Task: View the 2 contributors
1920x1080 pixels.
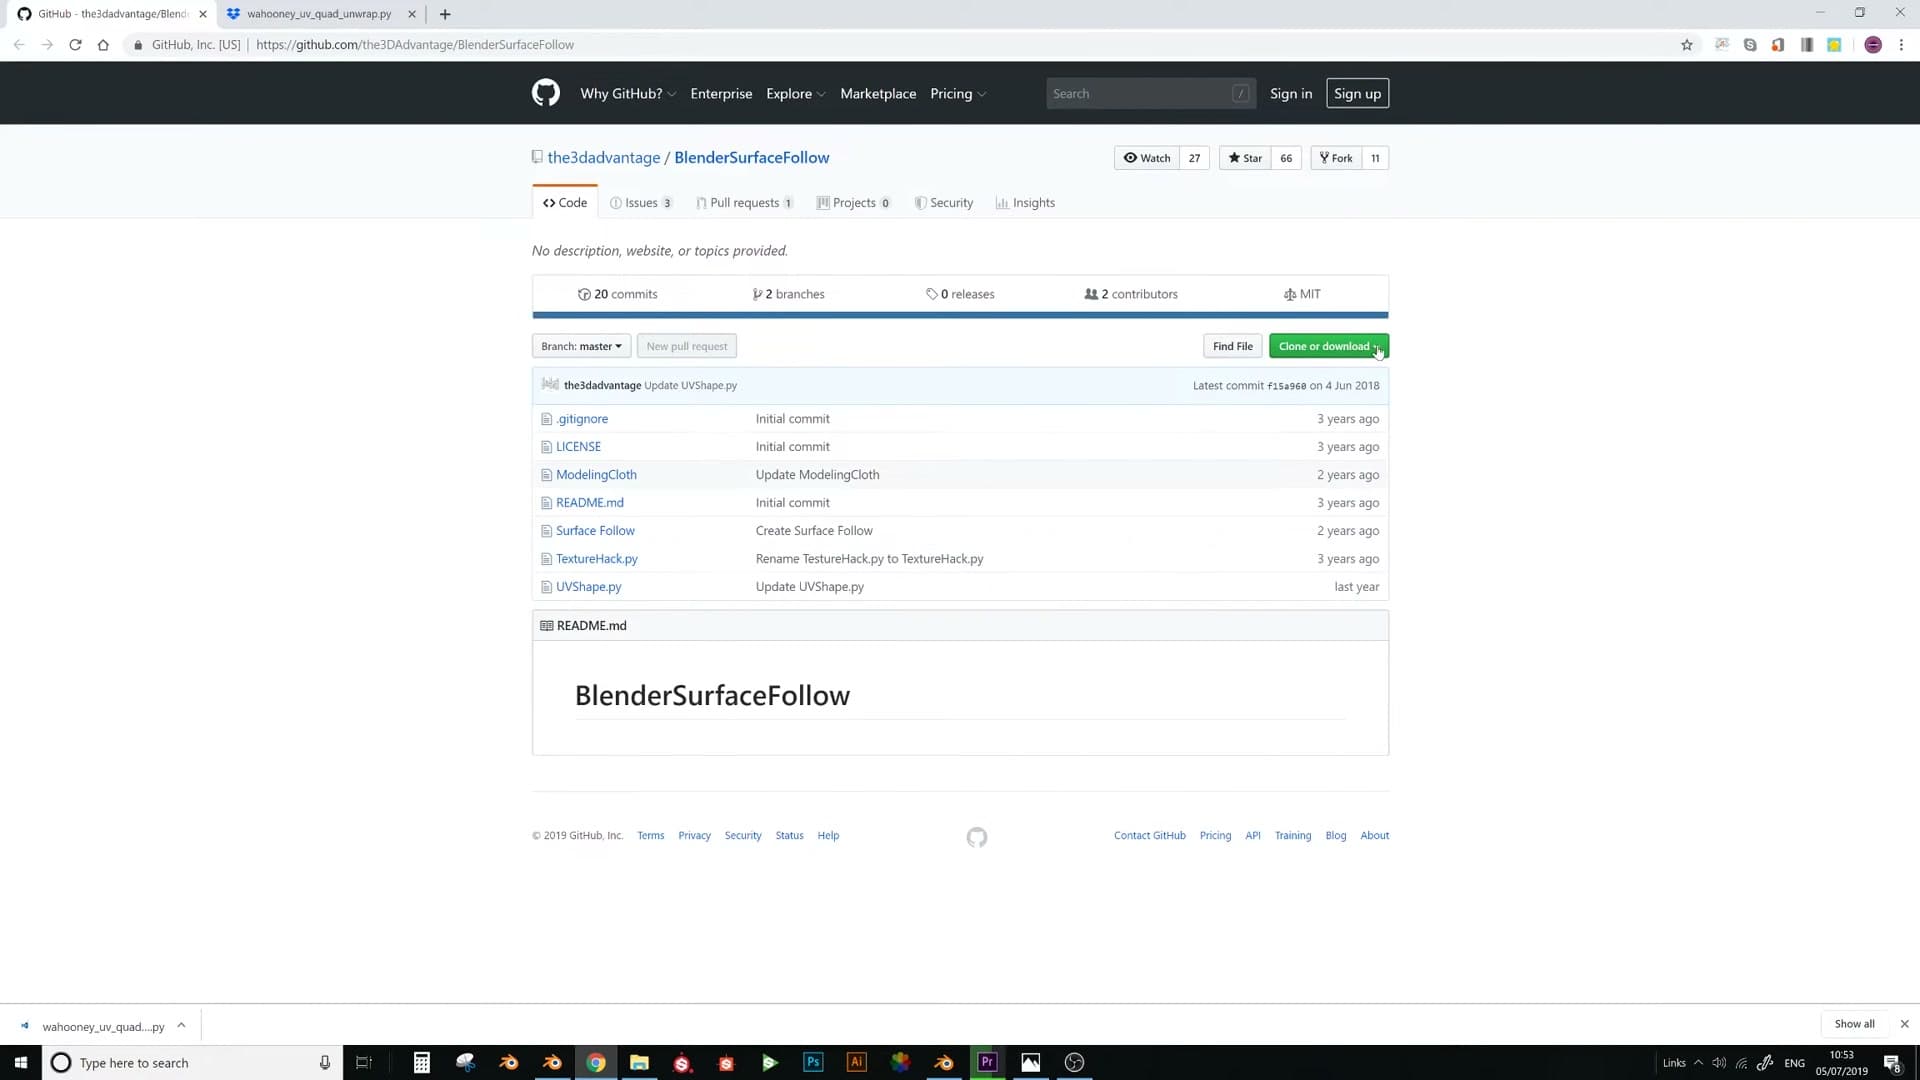Action: [1131, 294]
